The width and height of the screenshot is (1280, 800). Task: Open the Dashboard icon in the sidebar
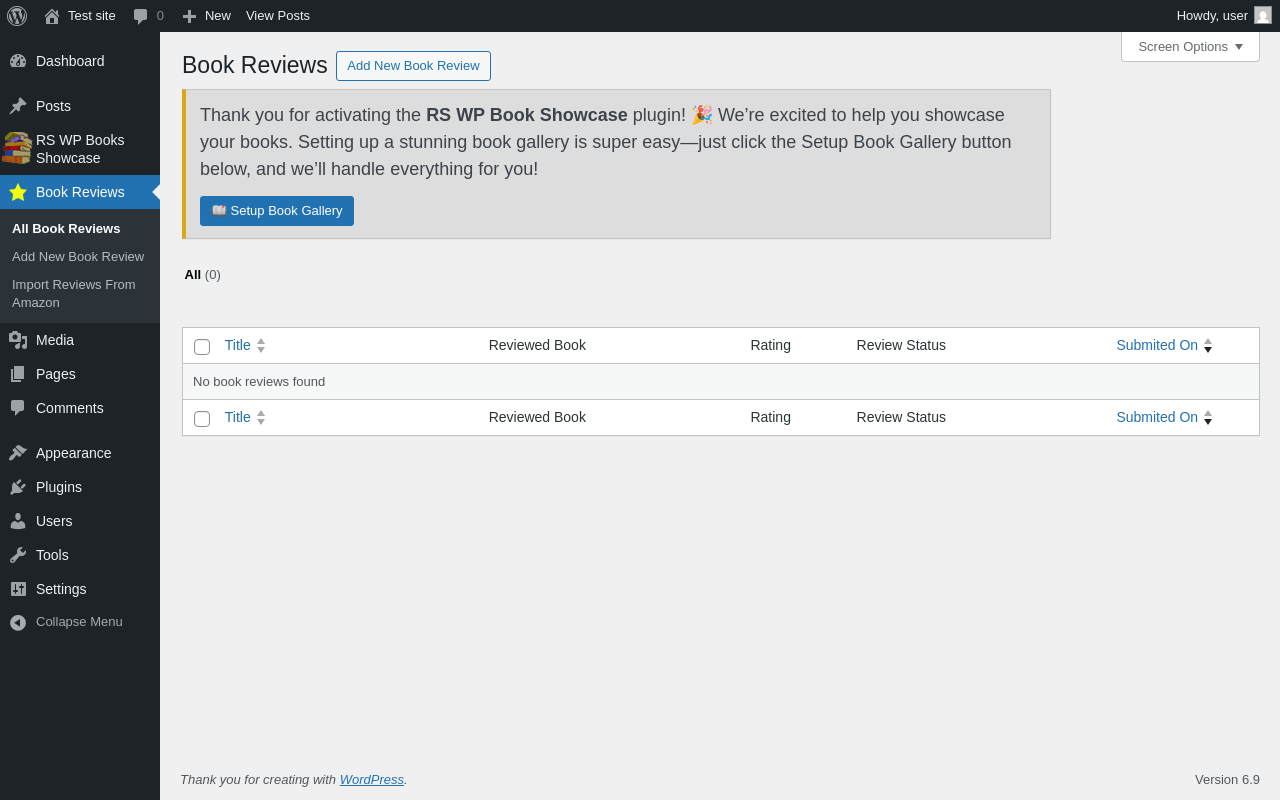coord(18,61)
